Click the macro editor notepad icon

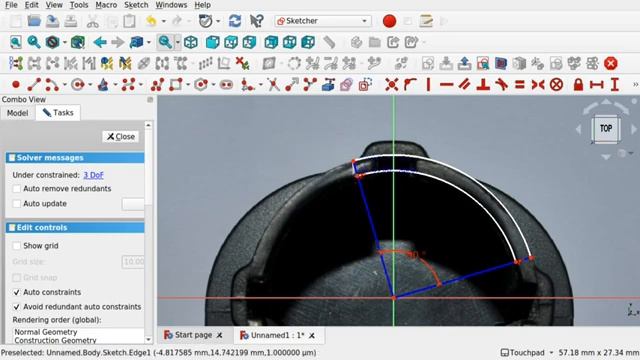click(x=426, y=21)
